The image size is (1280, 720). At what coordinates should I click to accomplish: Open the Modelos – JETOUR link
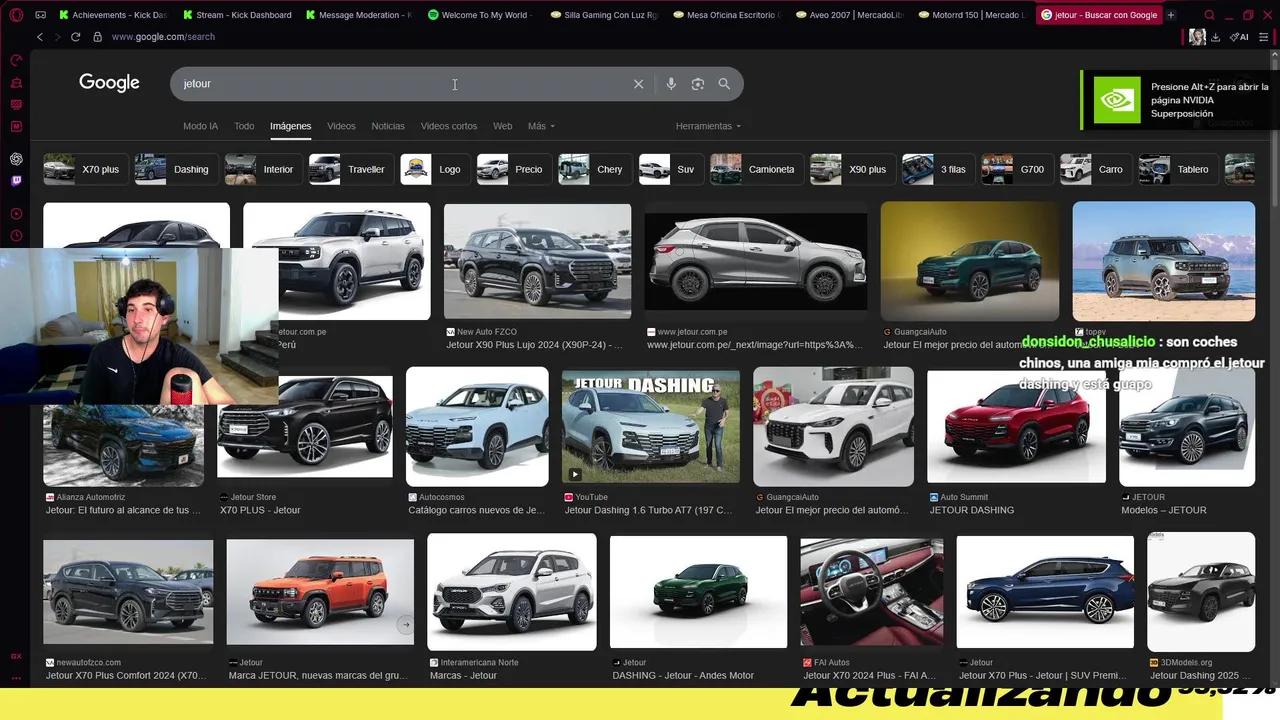(x=1164, y=510)
